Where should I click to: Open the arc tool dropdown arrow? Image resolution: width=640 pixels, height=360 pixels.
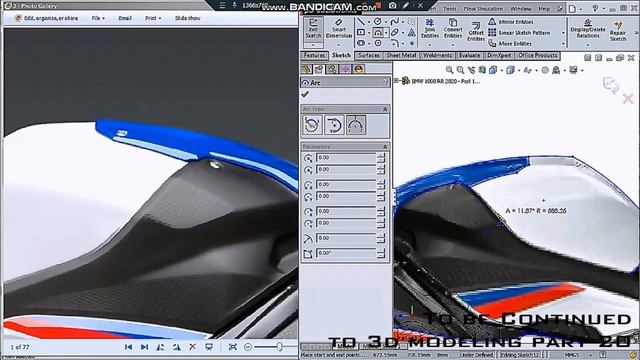coord(386,33)
